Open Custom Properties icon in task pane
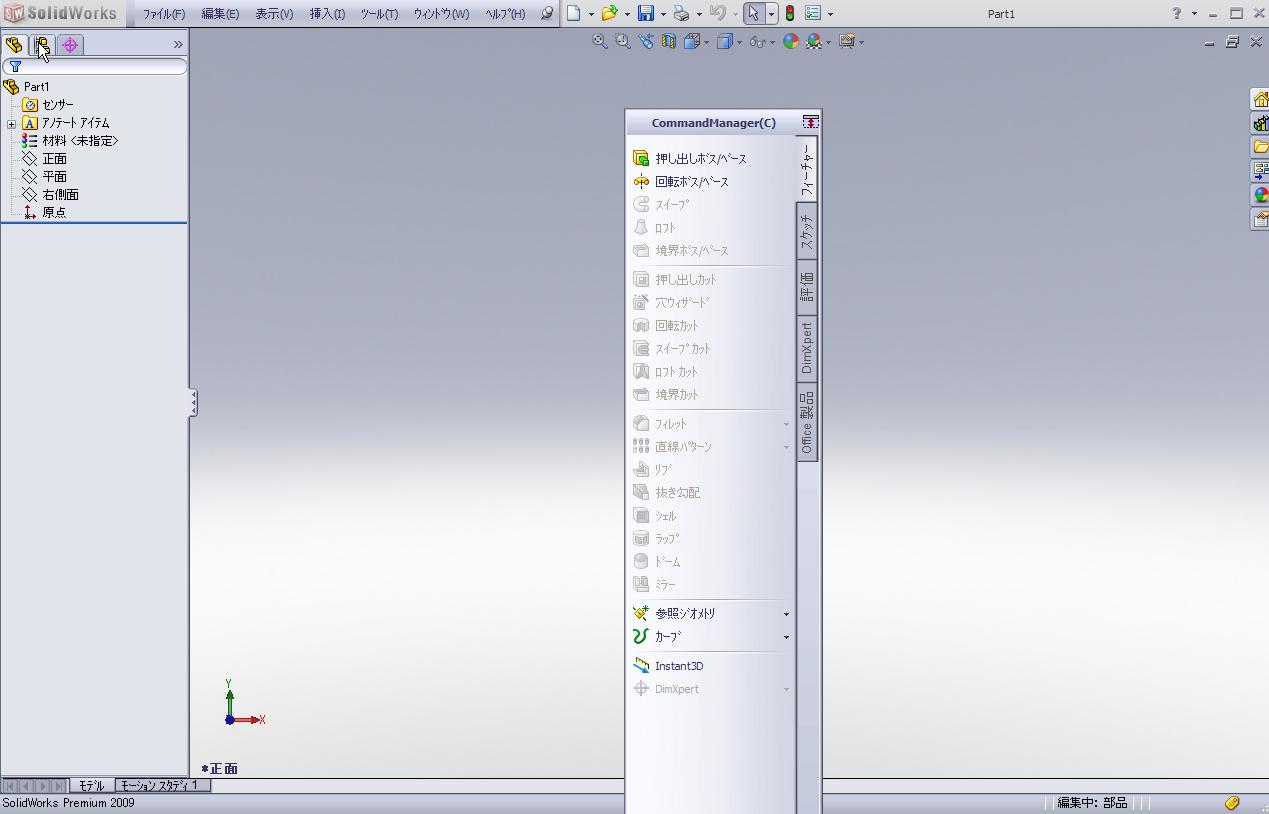The image size is (1269, 814). 1260,219
